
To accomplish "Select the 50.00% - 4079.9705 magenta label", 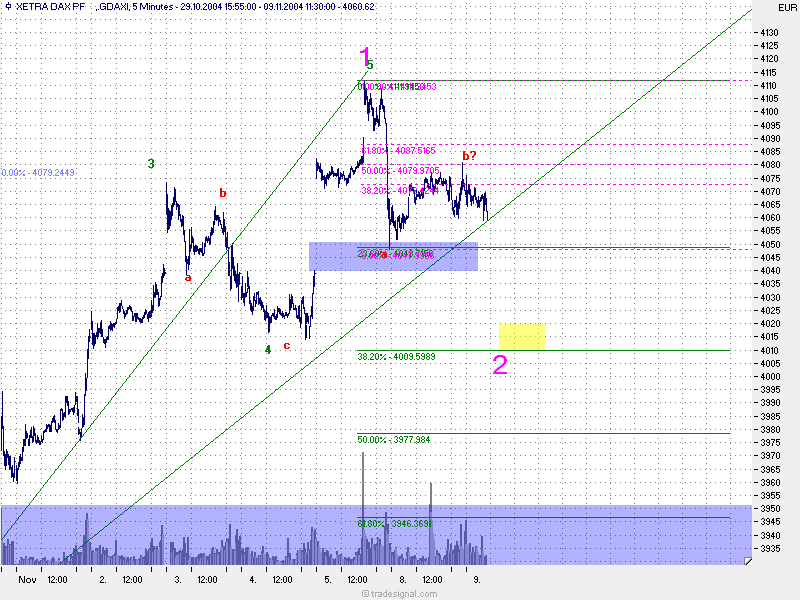I will 401,170.
